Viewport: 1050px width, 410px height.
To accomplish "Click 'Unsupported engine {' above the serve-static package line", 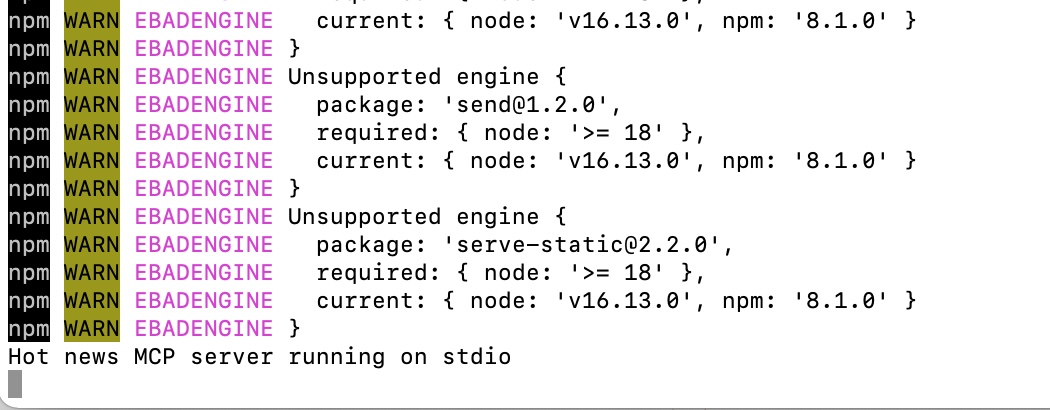I will click(427, 217).
